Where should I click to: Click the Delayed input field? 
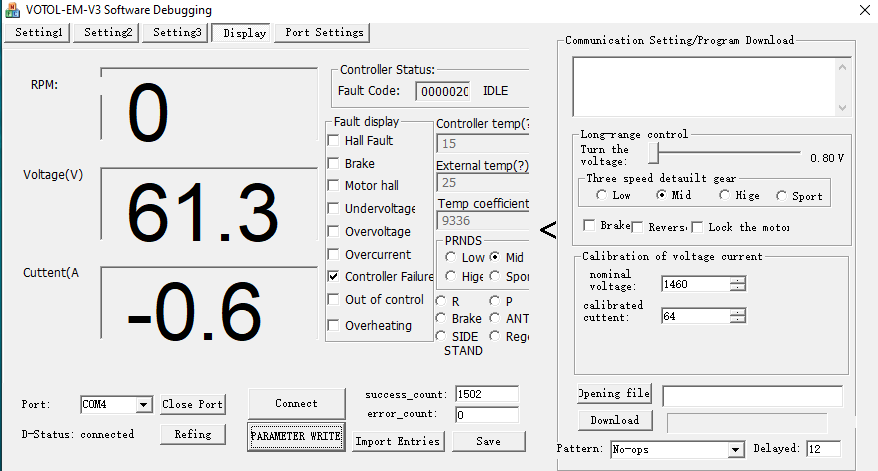click(x=823, y=449)
